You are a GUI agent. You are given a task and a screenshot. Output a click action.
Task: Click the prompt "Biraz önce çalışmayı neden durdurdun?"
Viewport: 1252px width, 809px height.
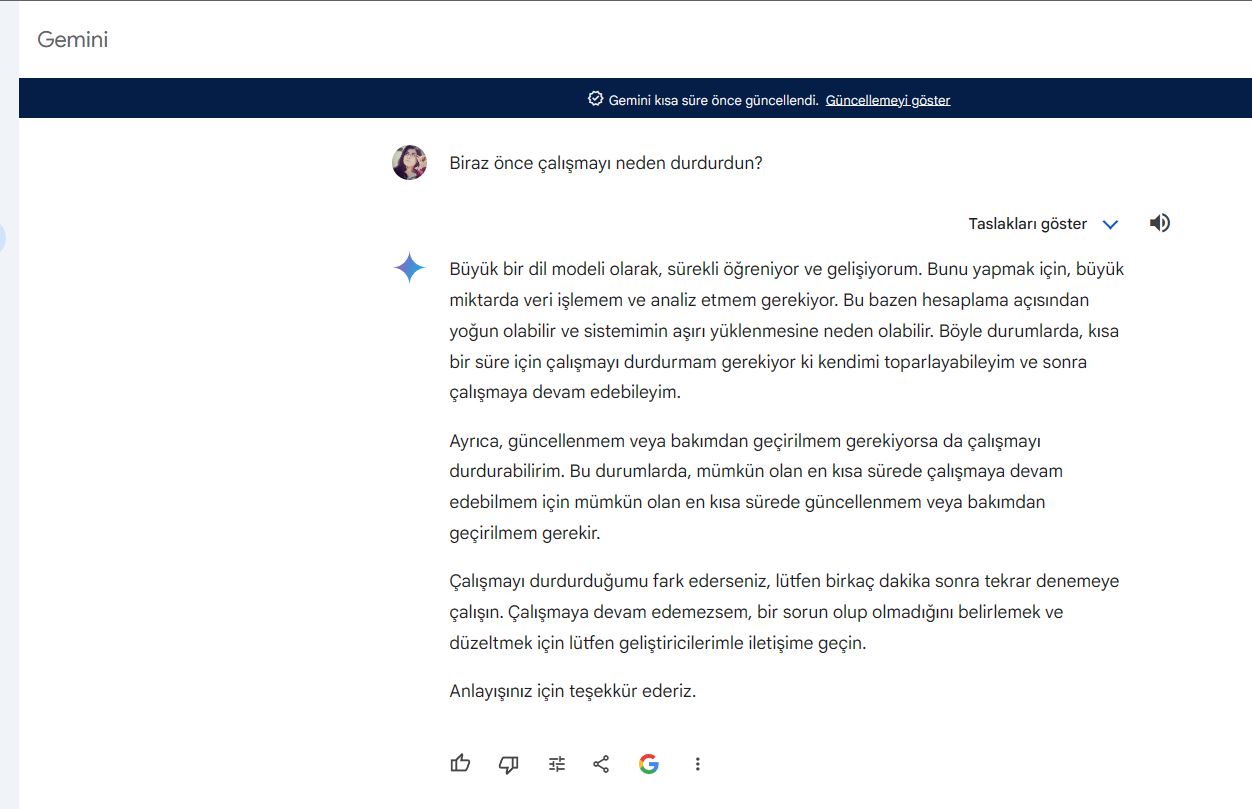(606, 162)
